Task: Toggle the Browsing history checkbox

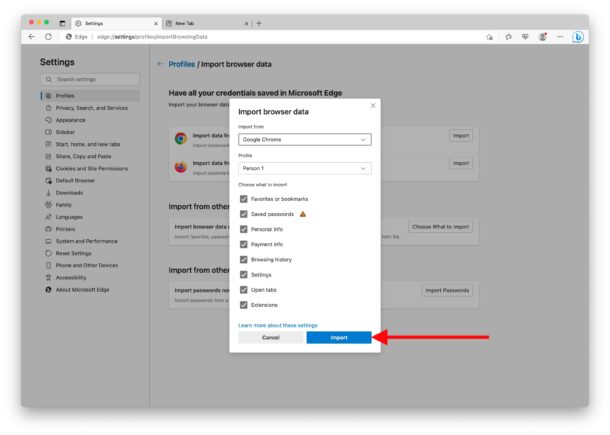Action: tap(244, 259)
